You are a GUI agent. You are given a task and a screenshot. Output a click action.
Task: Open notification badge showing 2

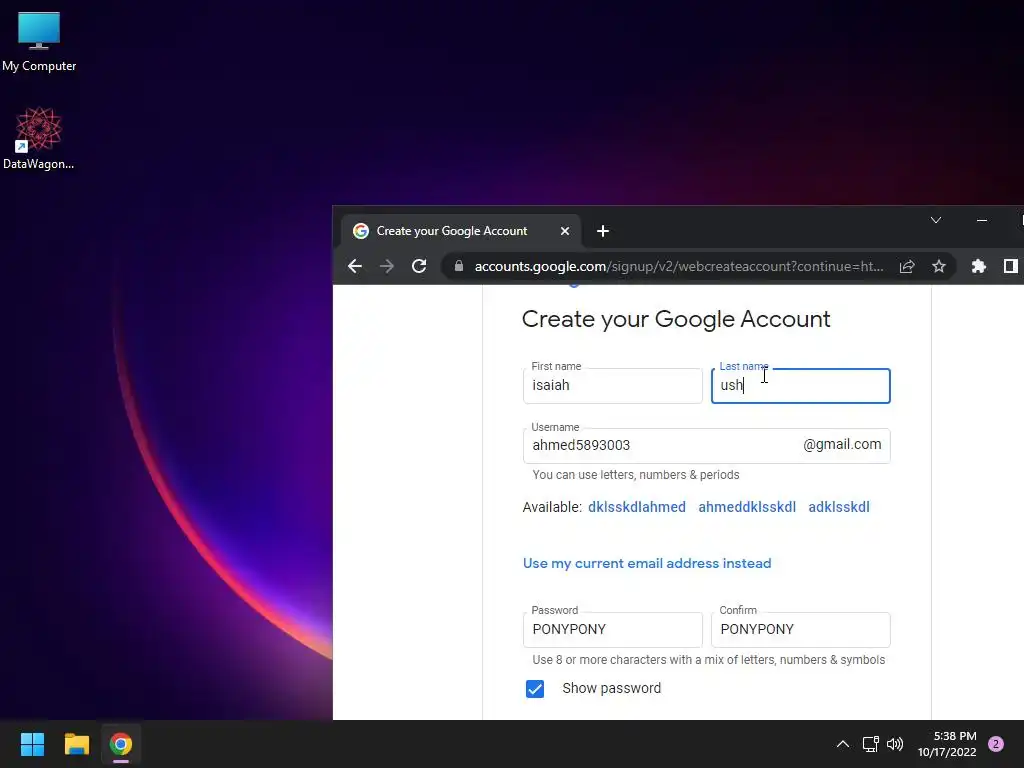(x=996, y=744)
